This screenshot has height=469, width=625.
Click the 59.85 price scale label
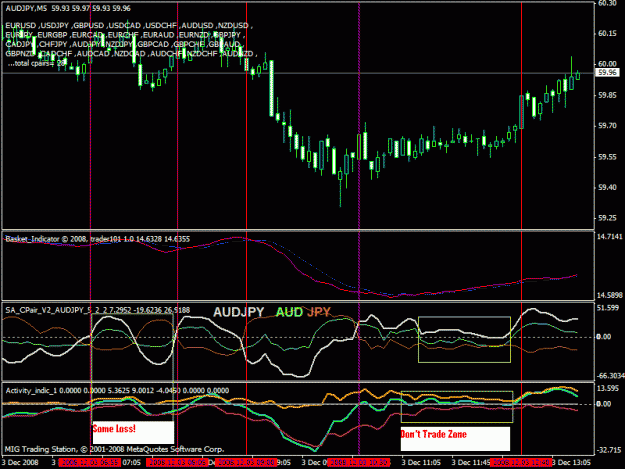pyautogui.click(x=607, y=95)
